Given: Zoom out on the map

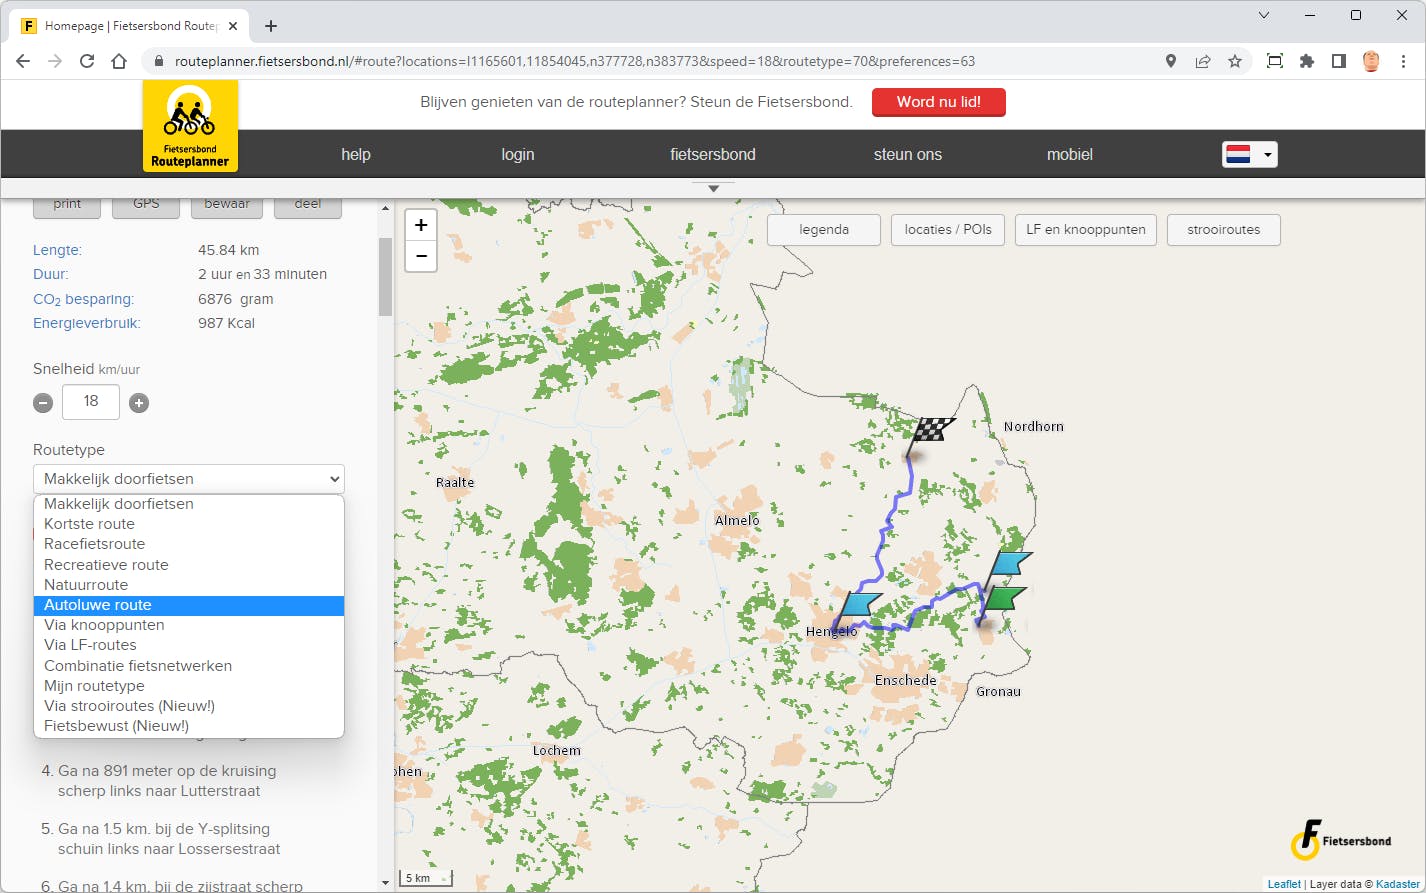Looking at the screenshot, I should point(421,256).
